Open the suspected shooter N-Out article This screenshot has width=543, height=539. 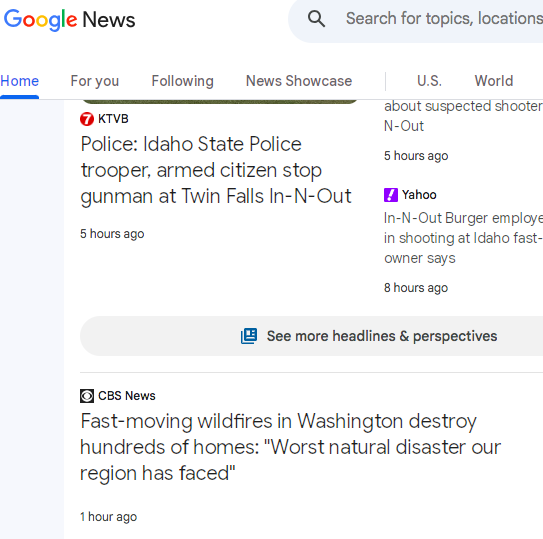(x=463, y=116)
